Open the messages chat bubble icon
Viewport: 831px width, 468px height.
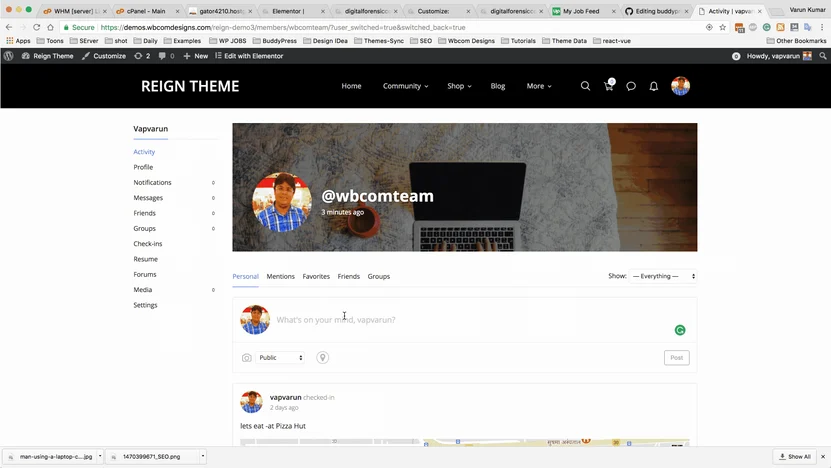631,86
